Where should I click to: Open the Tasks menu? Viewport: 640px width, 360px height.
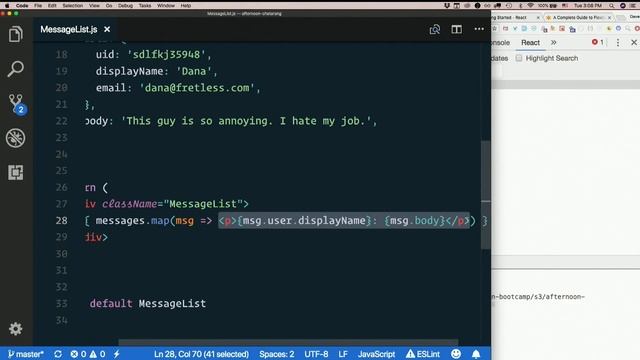click(145, 6)
